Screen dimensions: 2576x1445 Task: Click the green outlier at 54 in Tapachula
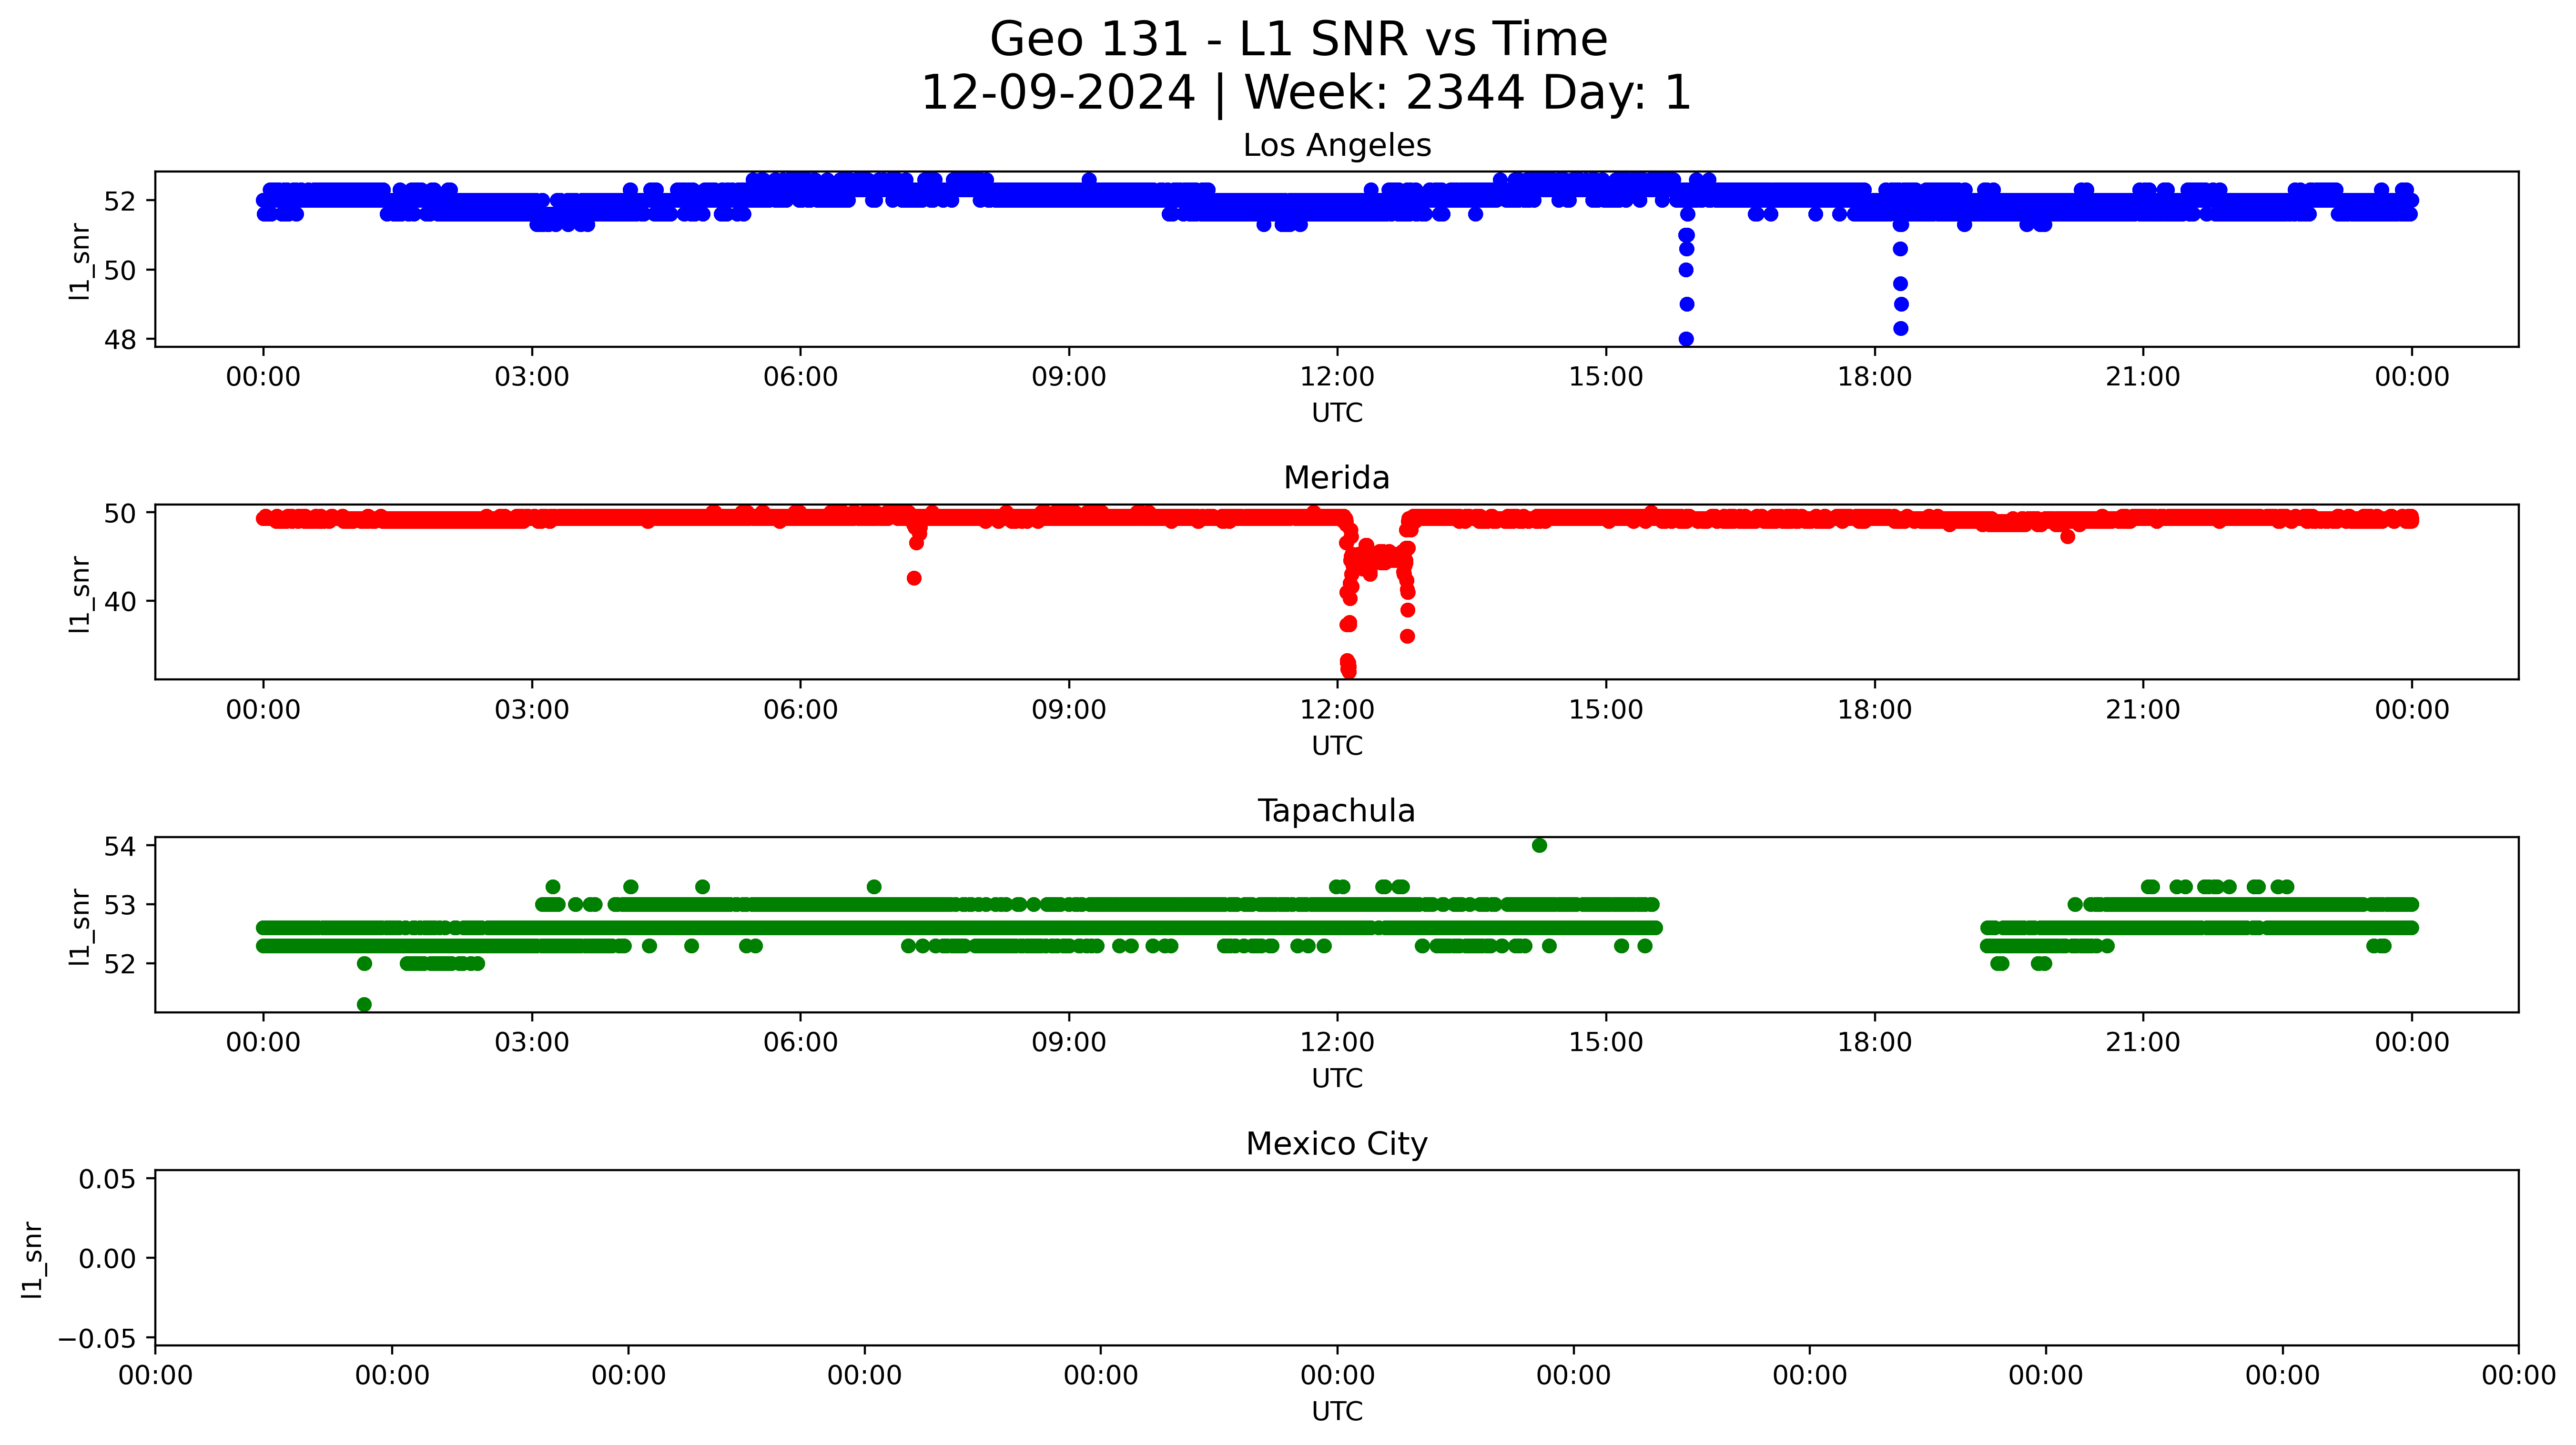[x=1539, y=845]
